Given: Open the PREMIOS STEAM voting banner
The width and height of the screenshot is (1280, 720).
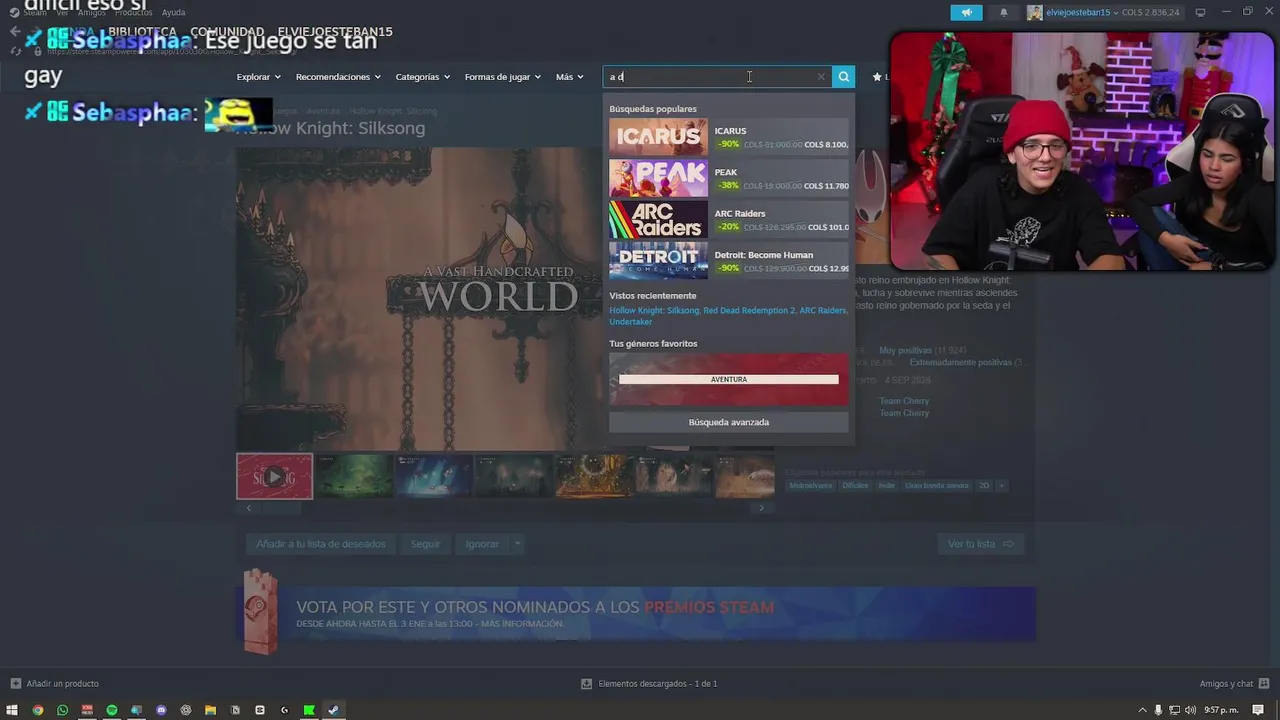Looking at the screenshot, I should point(636,613).
